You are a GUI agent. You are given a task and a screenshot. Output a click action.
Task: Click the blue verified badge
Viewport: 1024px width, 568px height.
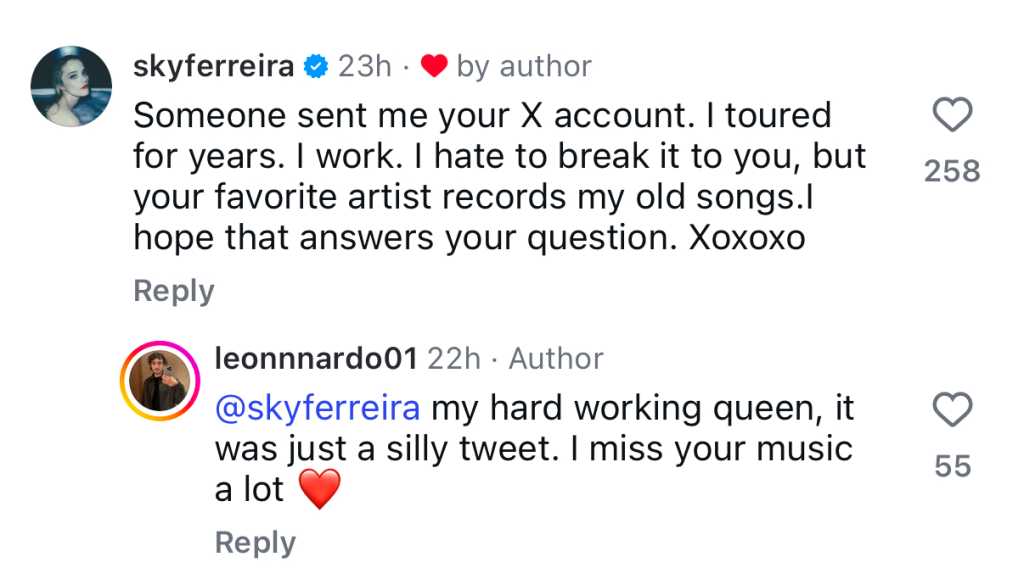click(x=316, y=67)
